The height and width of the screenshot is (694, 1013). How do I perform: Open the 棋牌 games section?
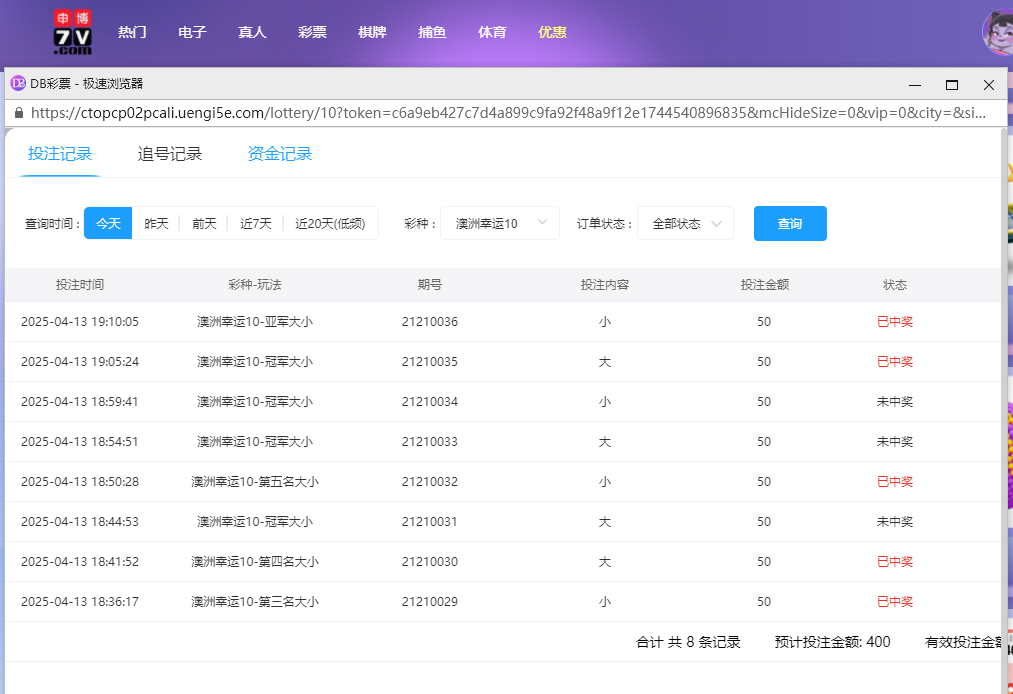click(372, 31)
